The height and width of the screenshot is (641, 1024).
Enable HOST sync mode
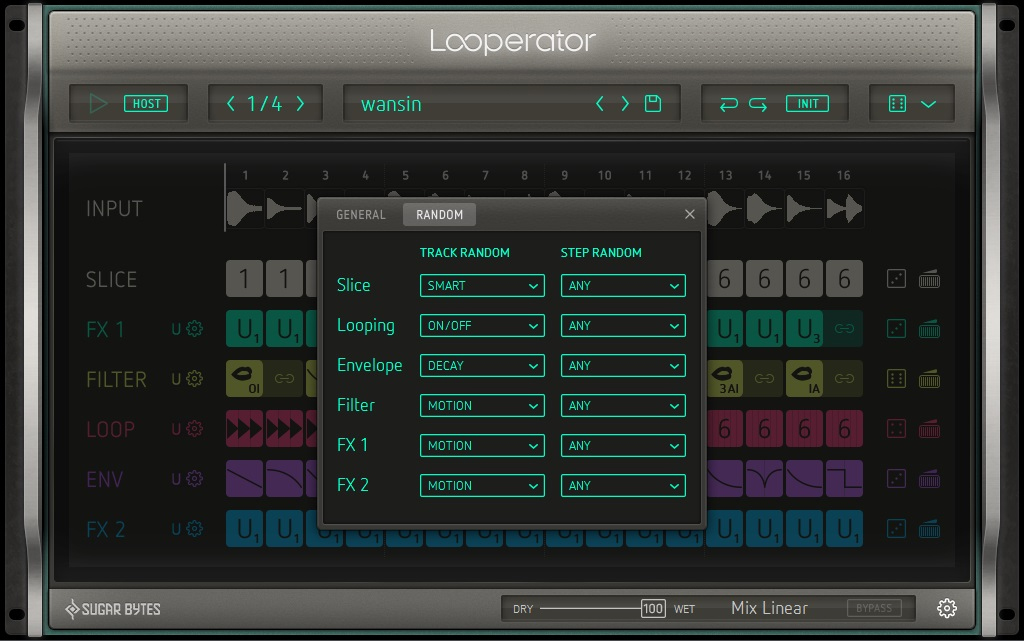[x=146, y=103]
